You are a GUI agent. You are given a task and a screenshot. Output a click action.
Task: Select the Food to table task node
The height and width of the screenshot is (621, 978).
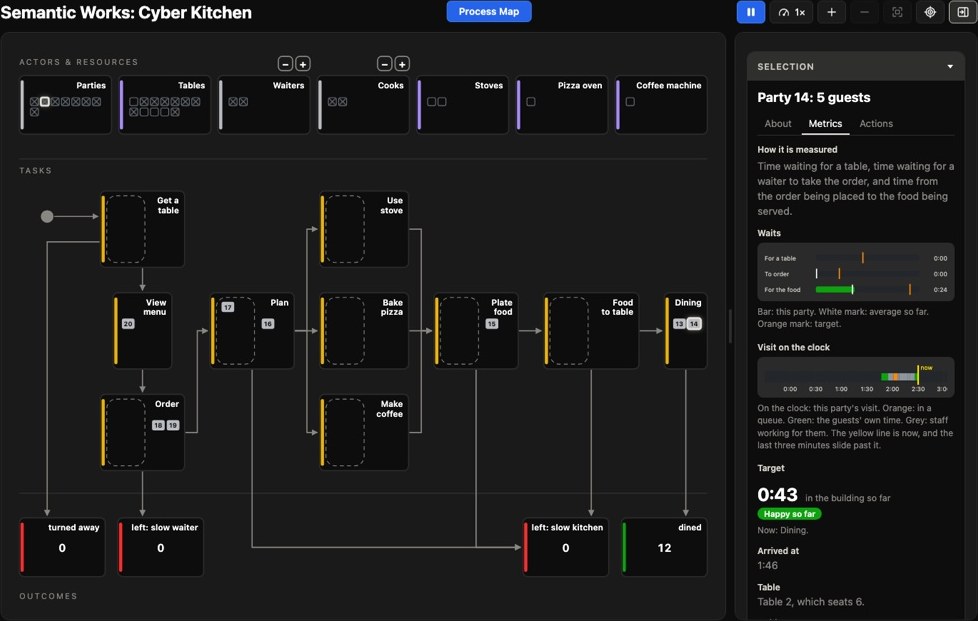click(x=591, y=331)
